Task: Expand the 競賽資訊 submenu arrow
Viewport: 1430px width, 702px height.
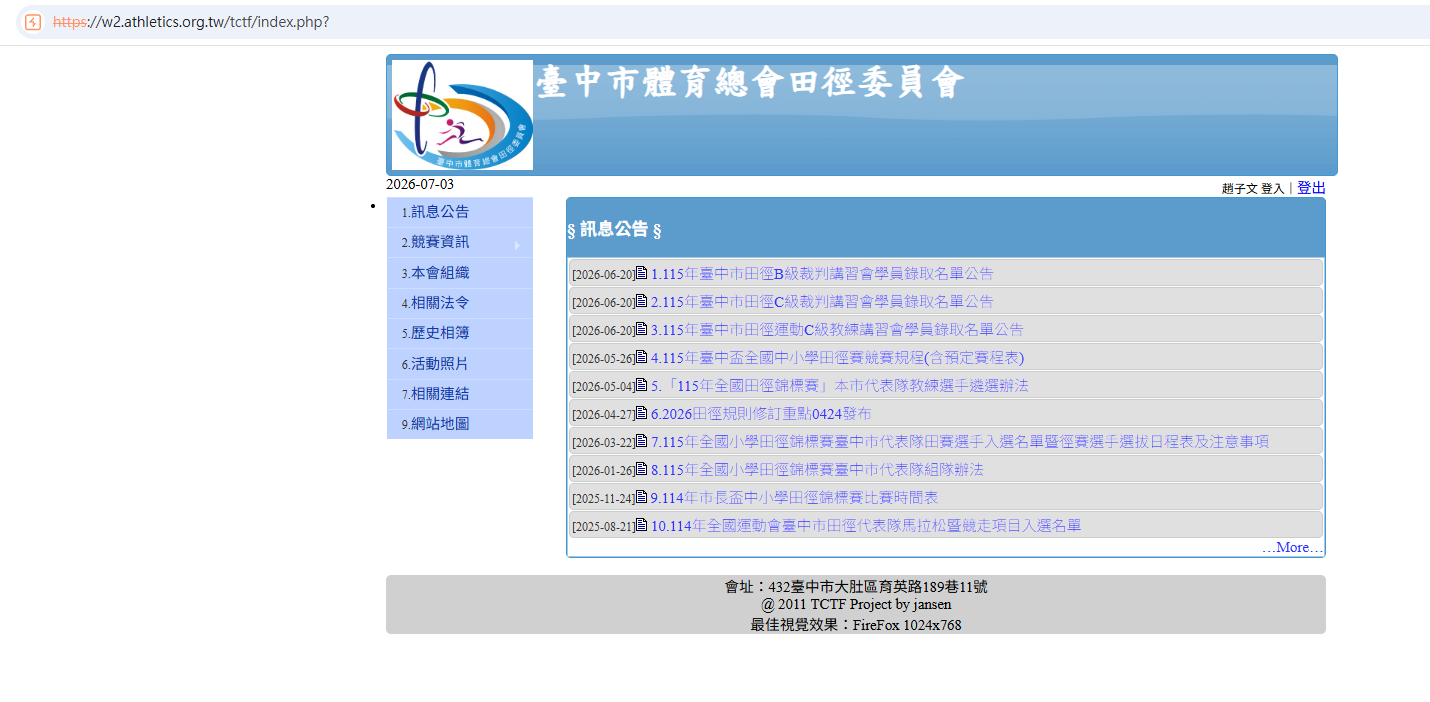Action: (517, 244)
